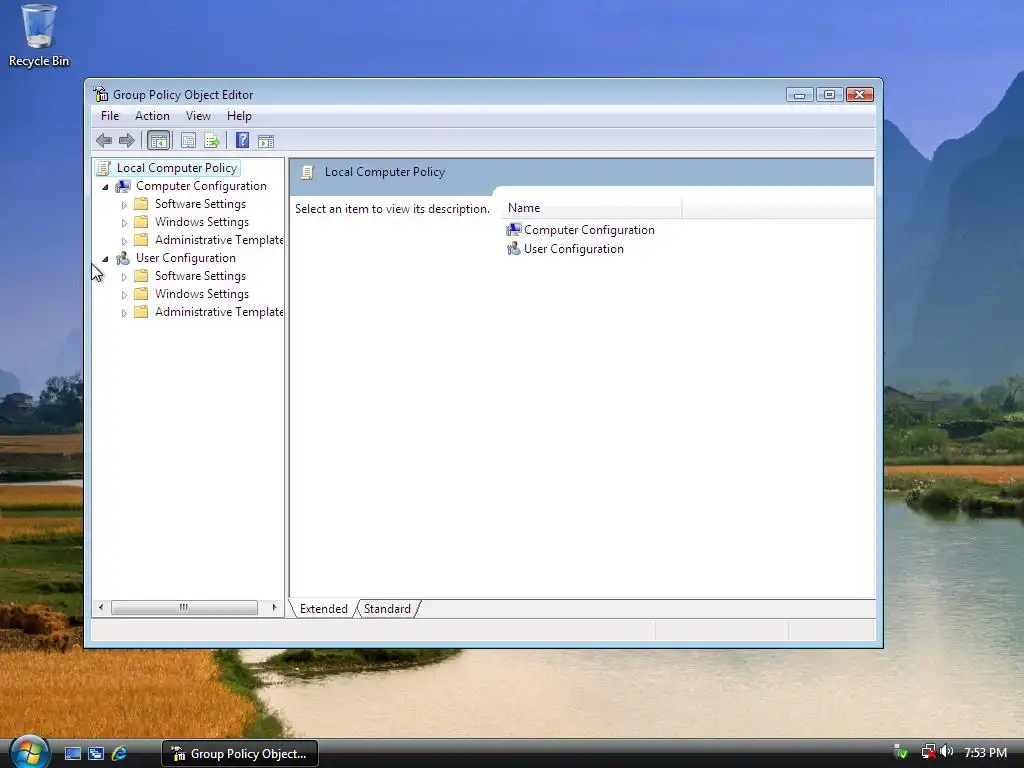Open the Recycle Bin desktop icon
Screen dimensions: 1024x768
[x=39, y=35]
